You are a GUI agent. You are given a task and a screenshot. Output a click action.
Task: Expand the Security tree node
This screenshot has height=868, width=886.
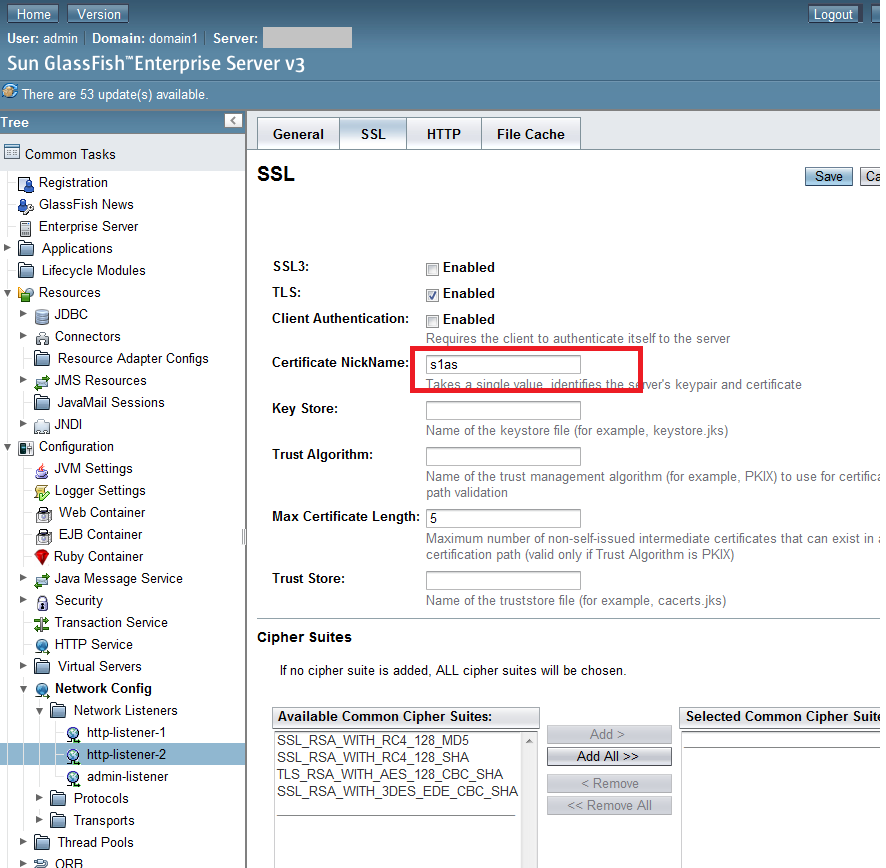point(23,599)
